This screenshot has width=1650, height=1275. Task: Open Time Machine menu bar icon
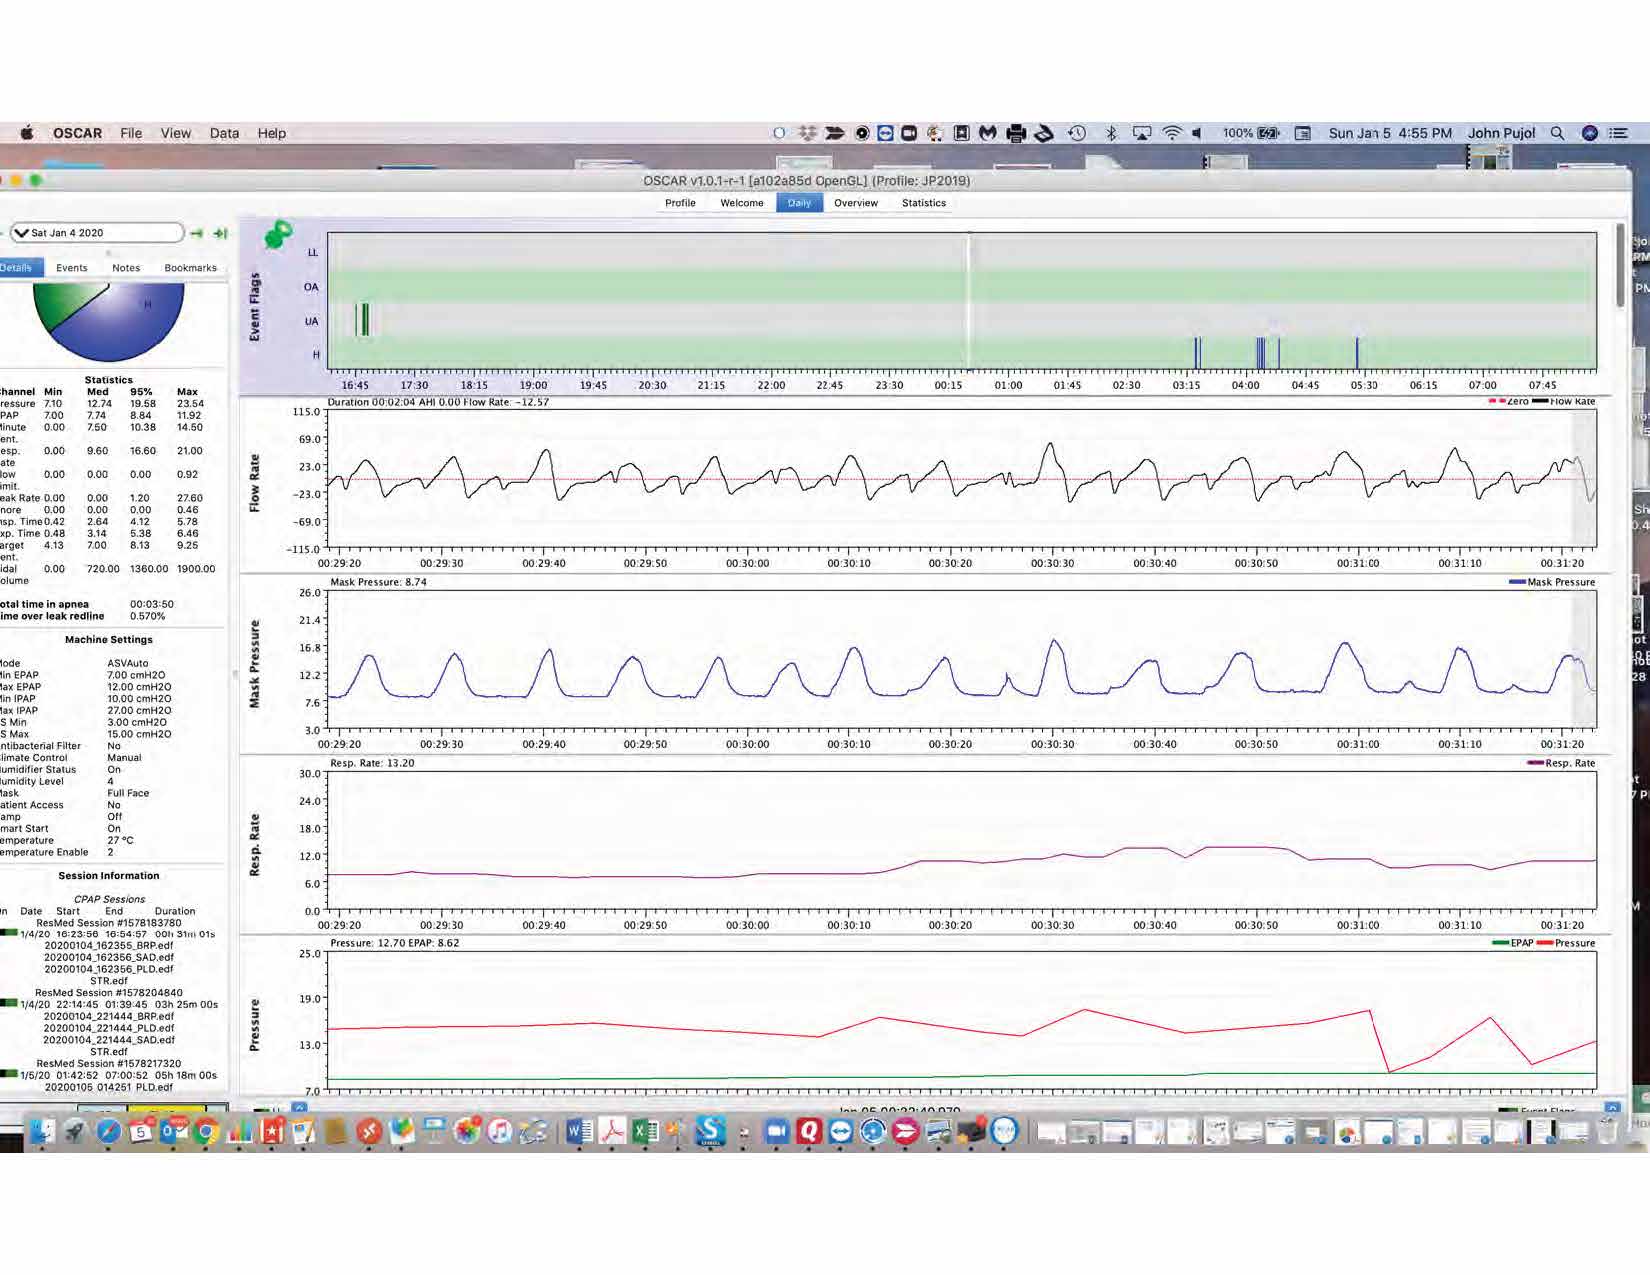[x=1077, y=133]
